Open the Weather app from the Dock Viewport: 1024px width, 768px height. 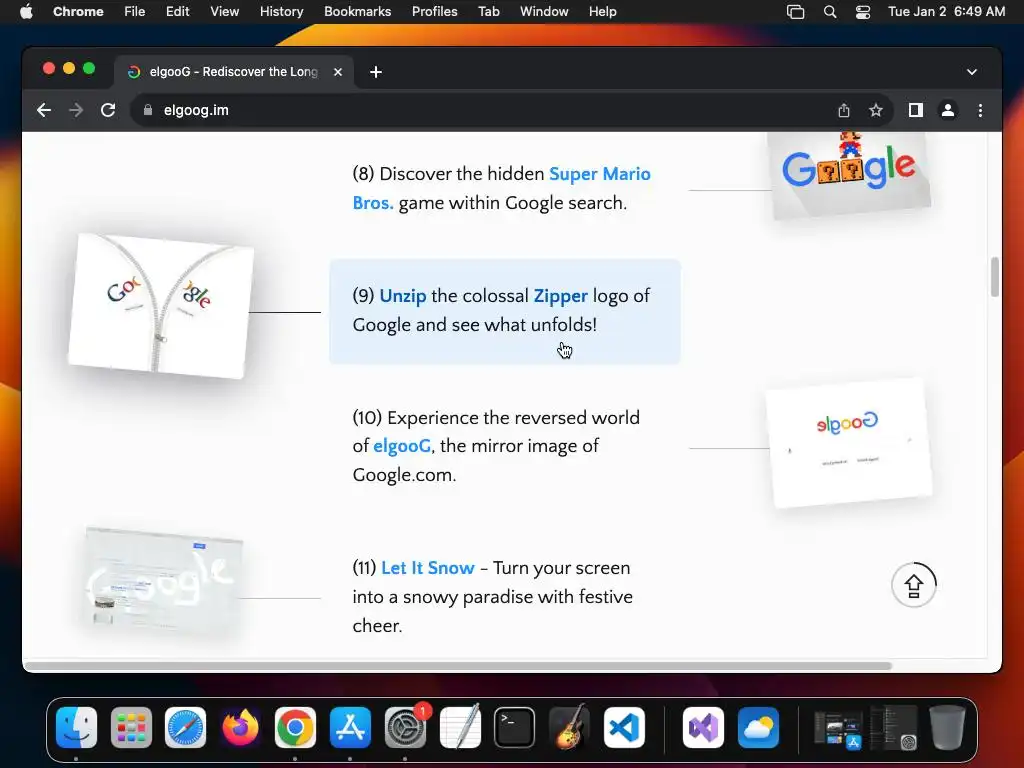[758, 728]
